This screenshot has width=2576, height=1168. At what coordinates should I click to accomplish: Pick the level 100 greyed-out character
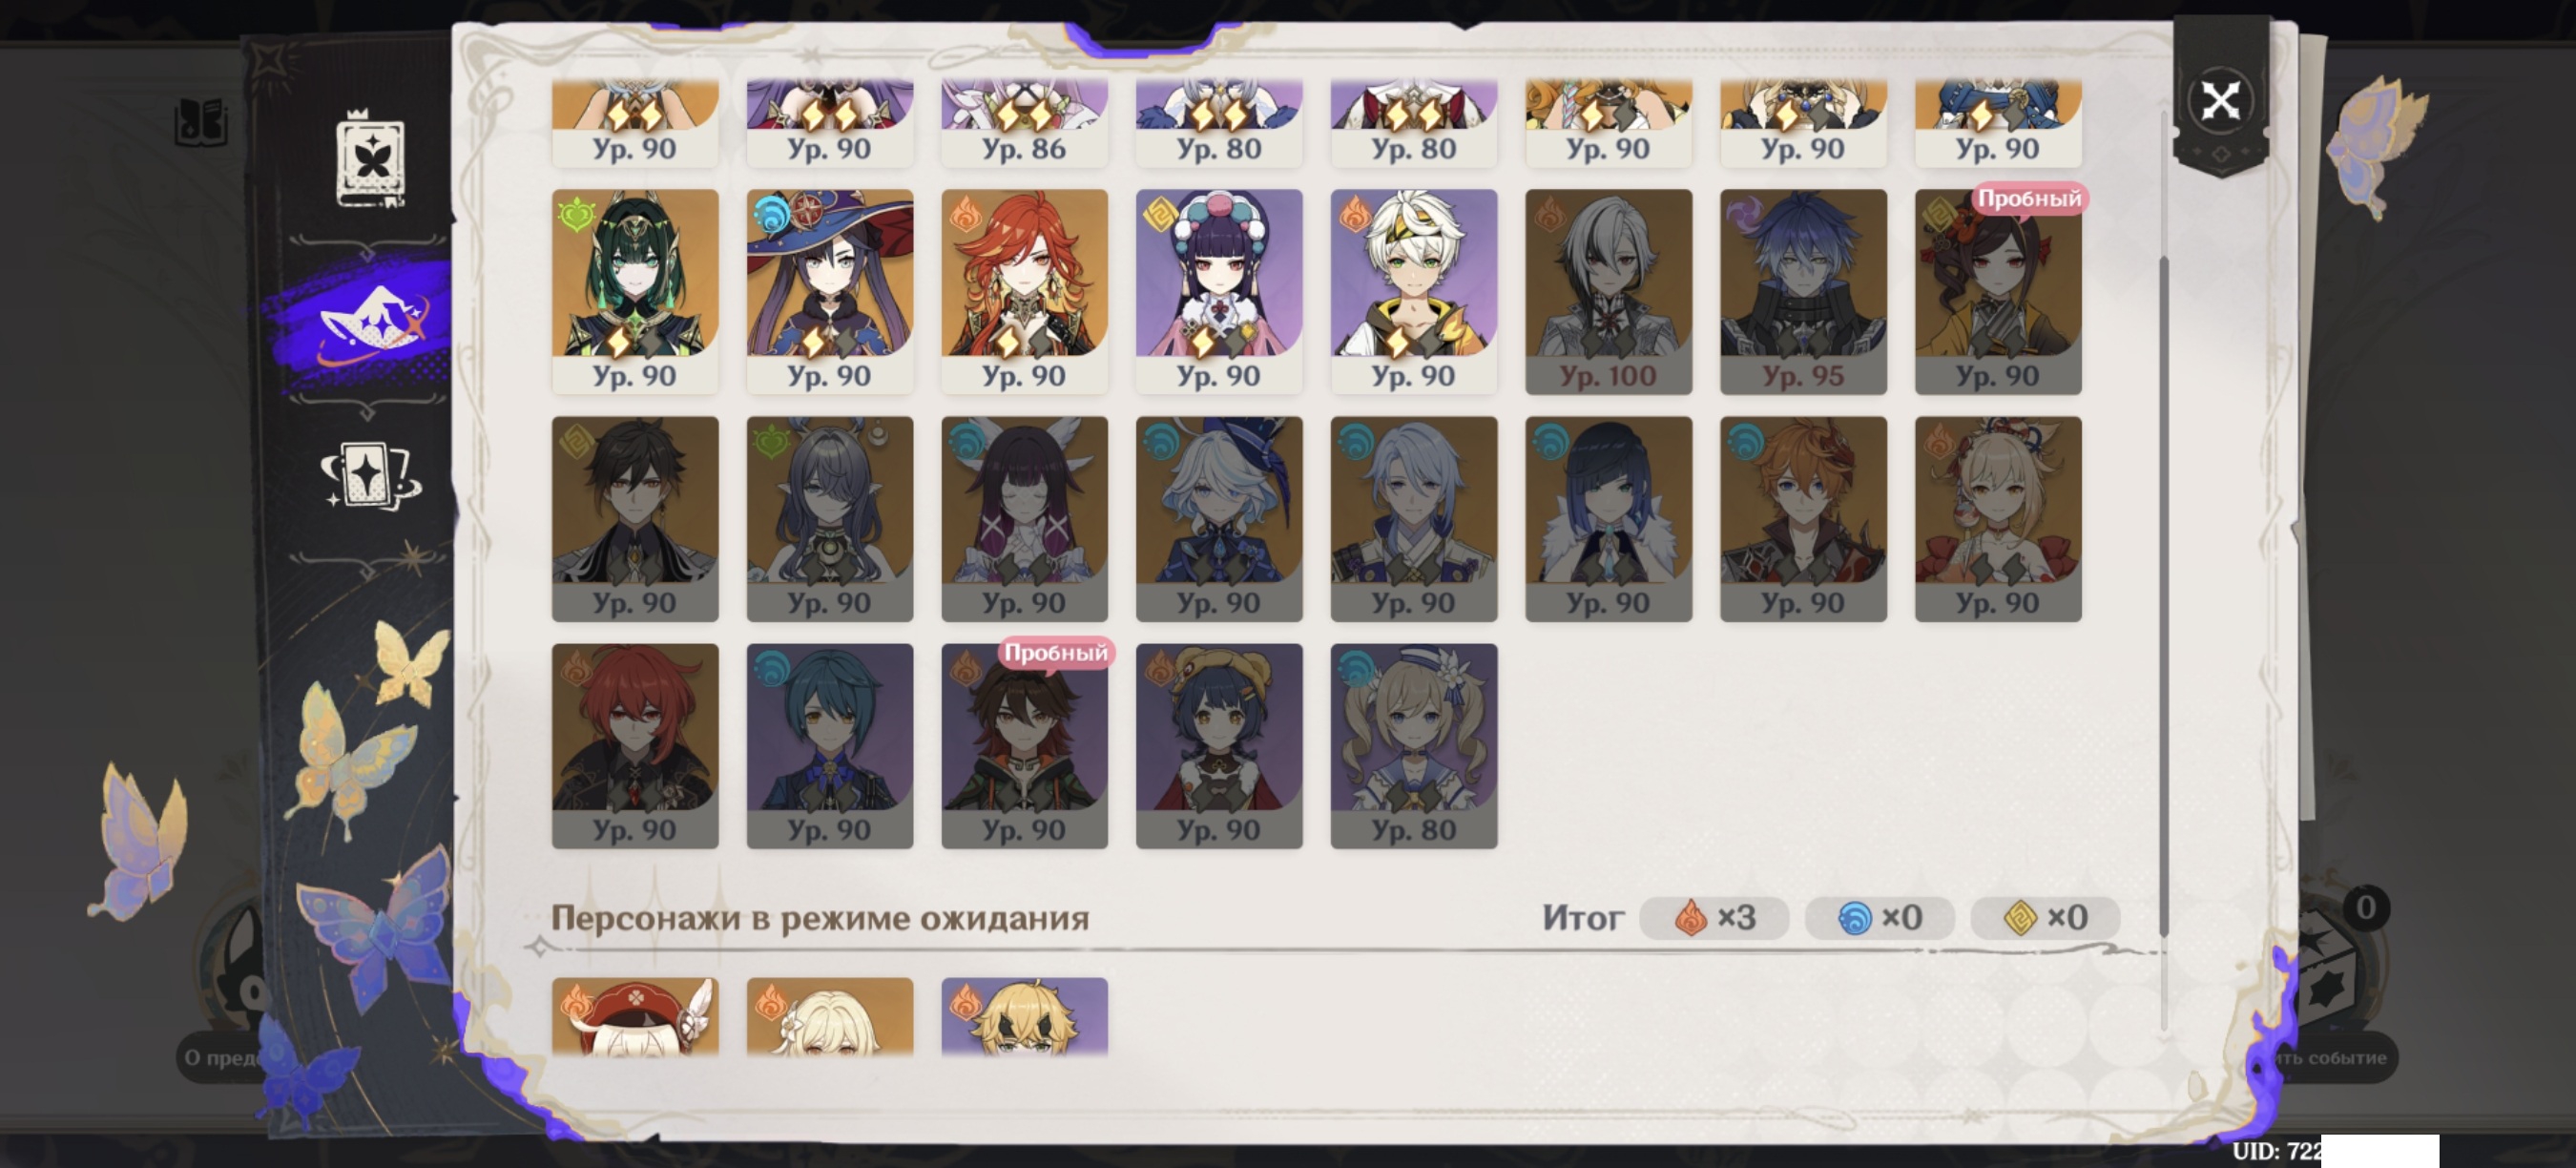[x=1609, y=291]
